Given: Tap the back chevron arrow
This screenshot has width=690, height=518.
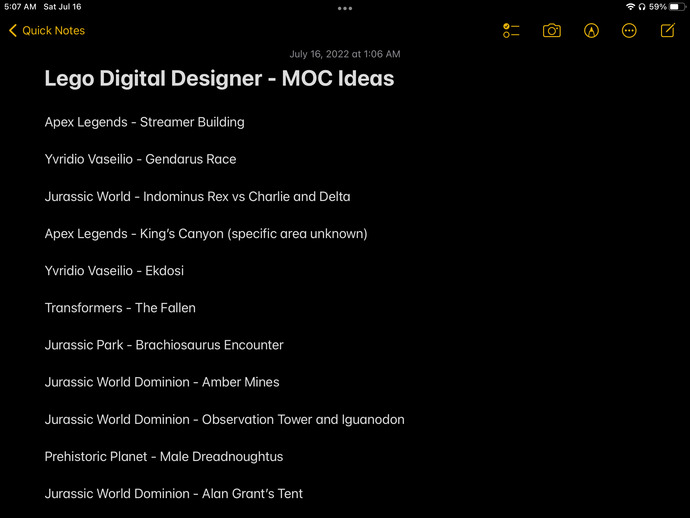Looking at the screenshot, I should coord(13,30).
